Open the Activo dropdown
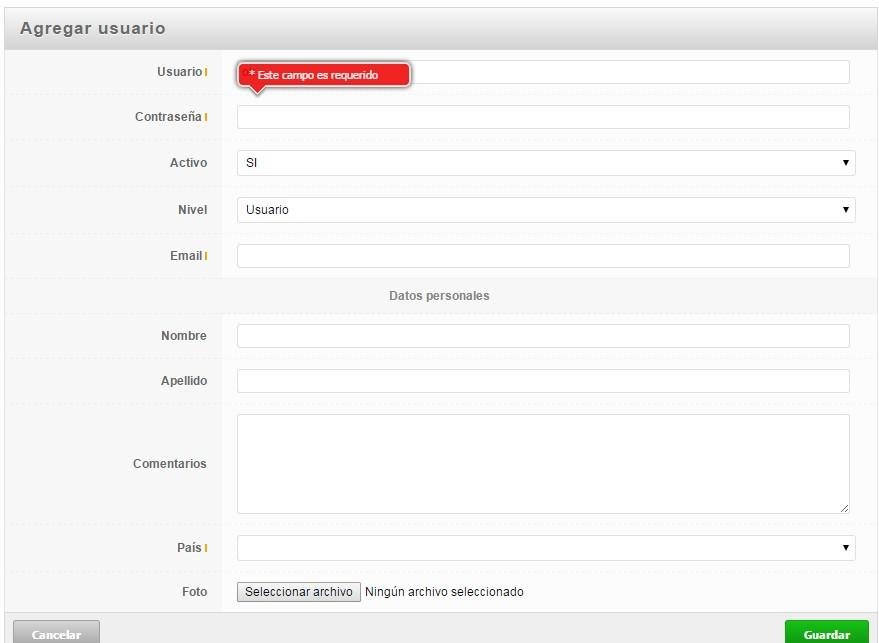Image resolution: width=879 pixels, height=643 pixels. 543,163
